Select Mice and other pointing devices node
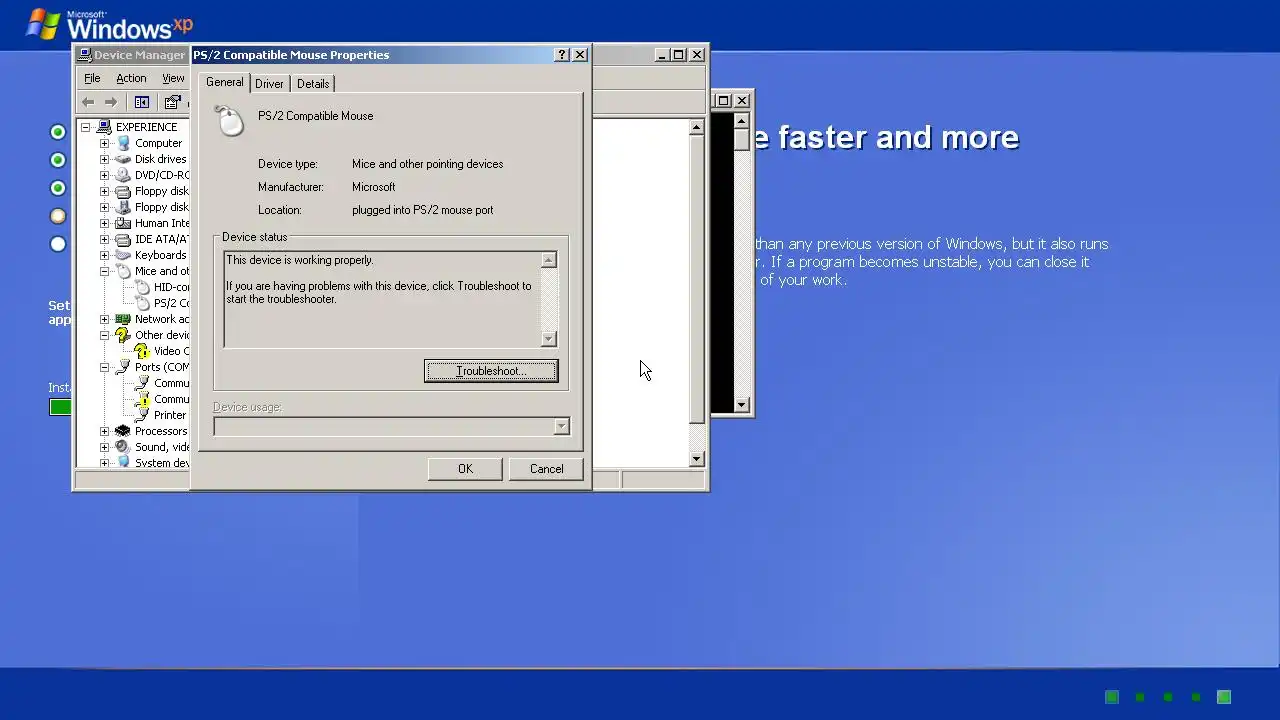This screenshot has width=1280, height=720. 162,271
